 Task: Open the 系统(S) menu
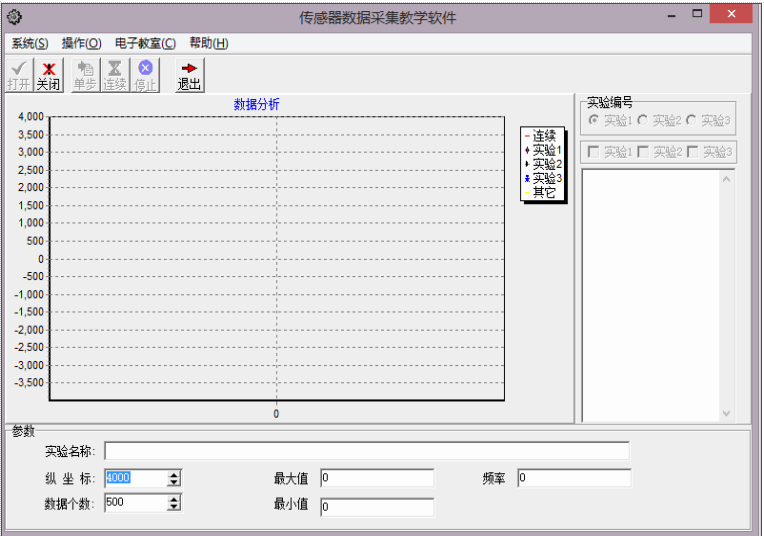(x=30, y=43)
